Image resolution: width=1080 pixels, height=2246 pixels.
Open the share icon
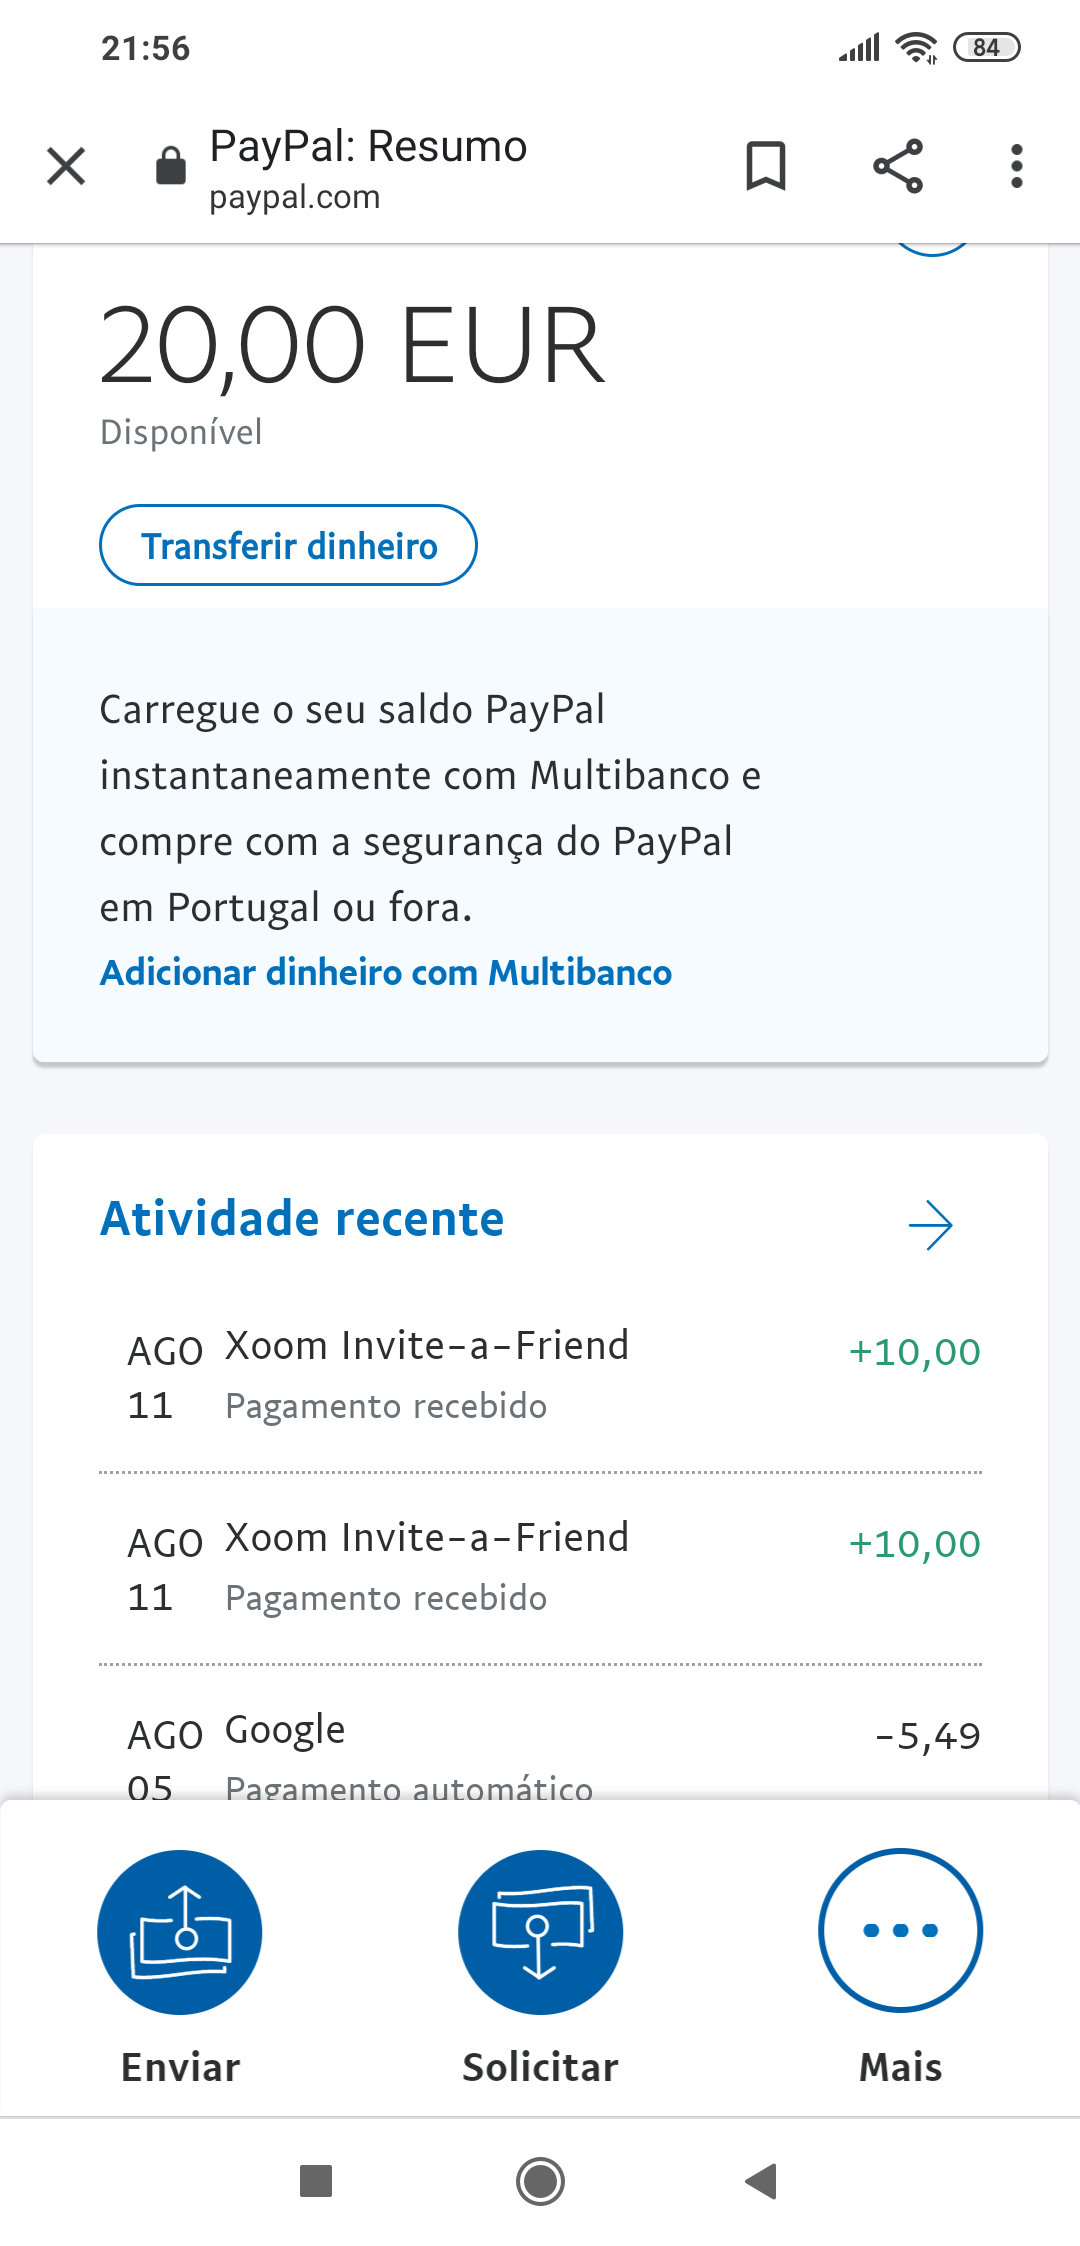point(897,166)
